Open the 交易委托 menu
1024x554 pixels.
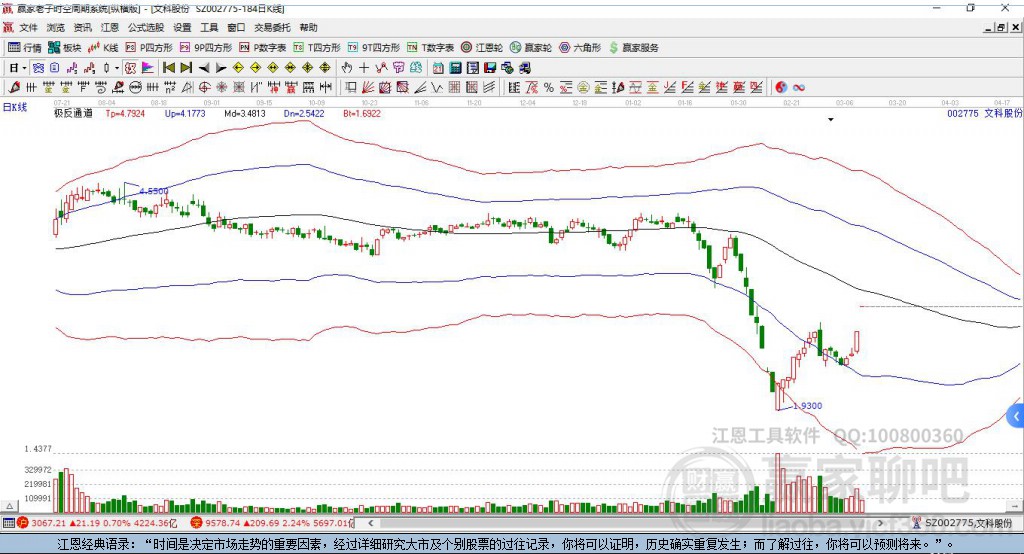click(x=272, y=27)
